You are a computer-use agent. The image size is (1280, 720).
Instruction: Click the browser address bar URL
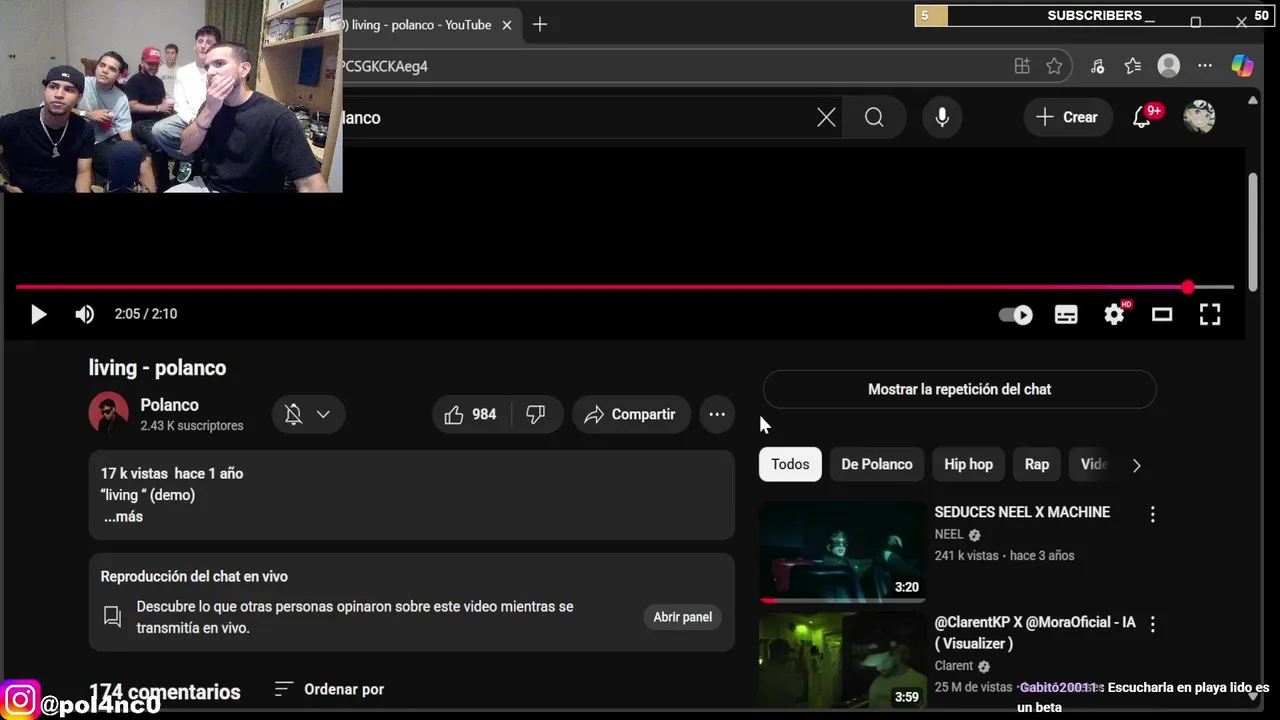383,66
